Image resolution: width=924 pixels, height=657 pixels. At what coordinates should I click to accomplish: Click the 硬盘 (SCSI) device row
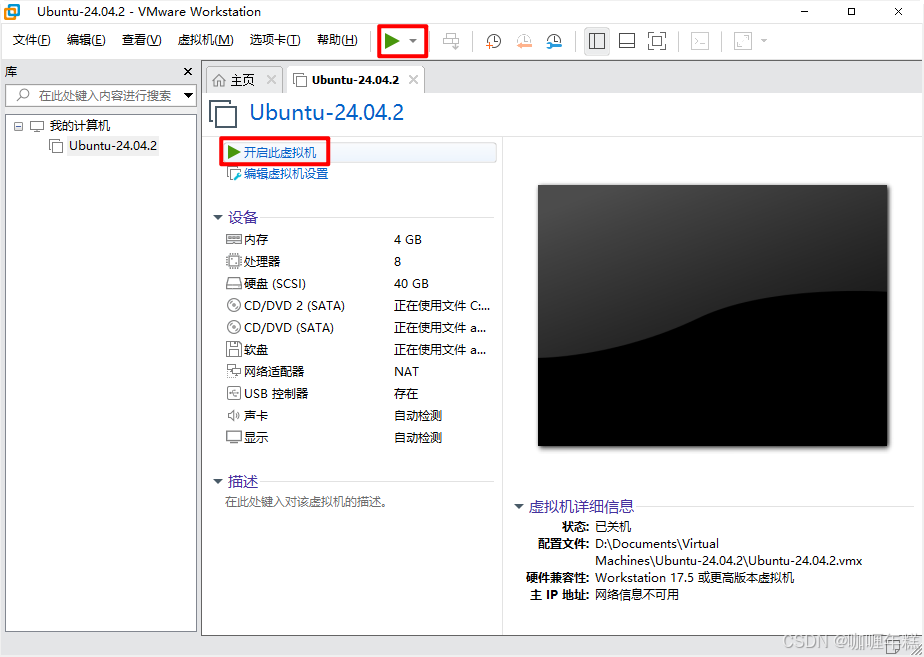(x=358, y=283)
